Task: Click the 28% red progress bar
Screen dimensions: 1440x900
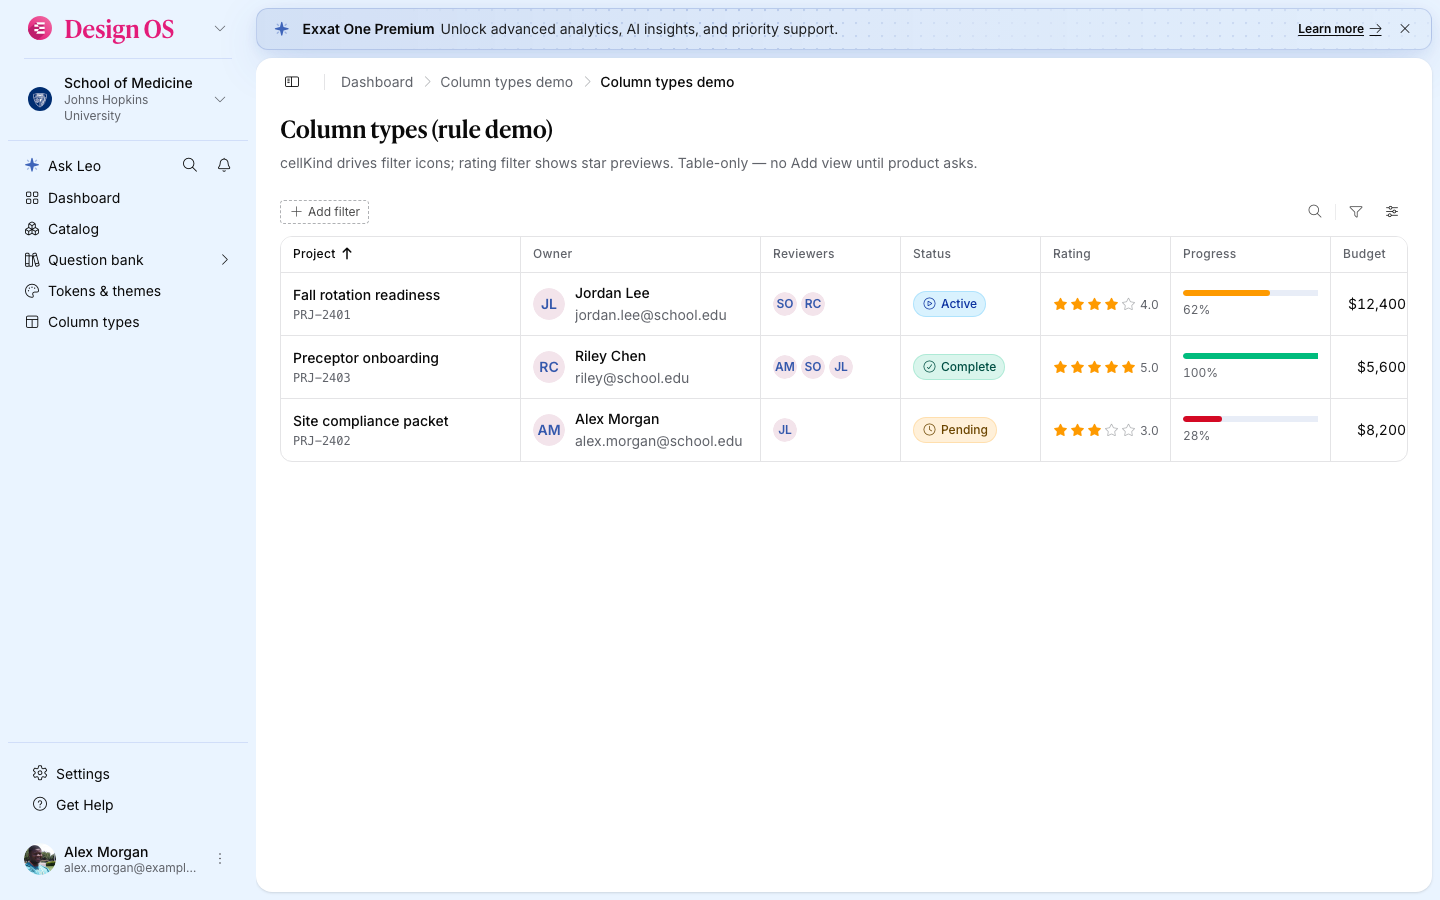Action: pos(1250,419)
